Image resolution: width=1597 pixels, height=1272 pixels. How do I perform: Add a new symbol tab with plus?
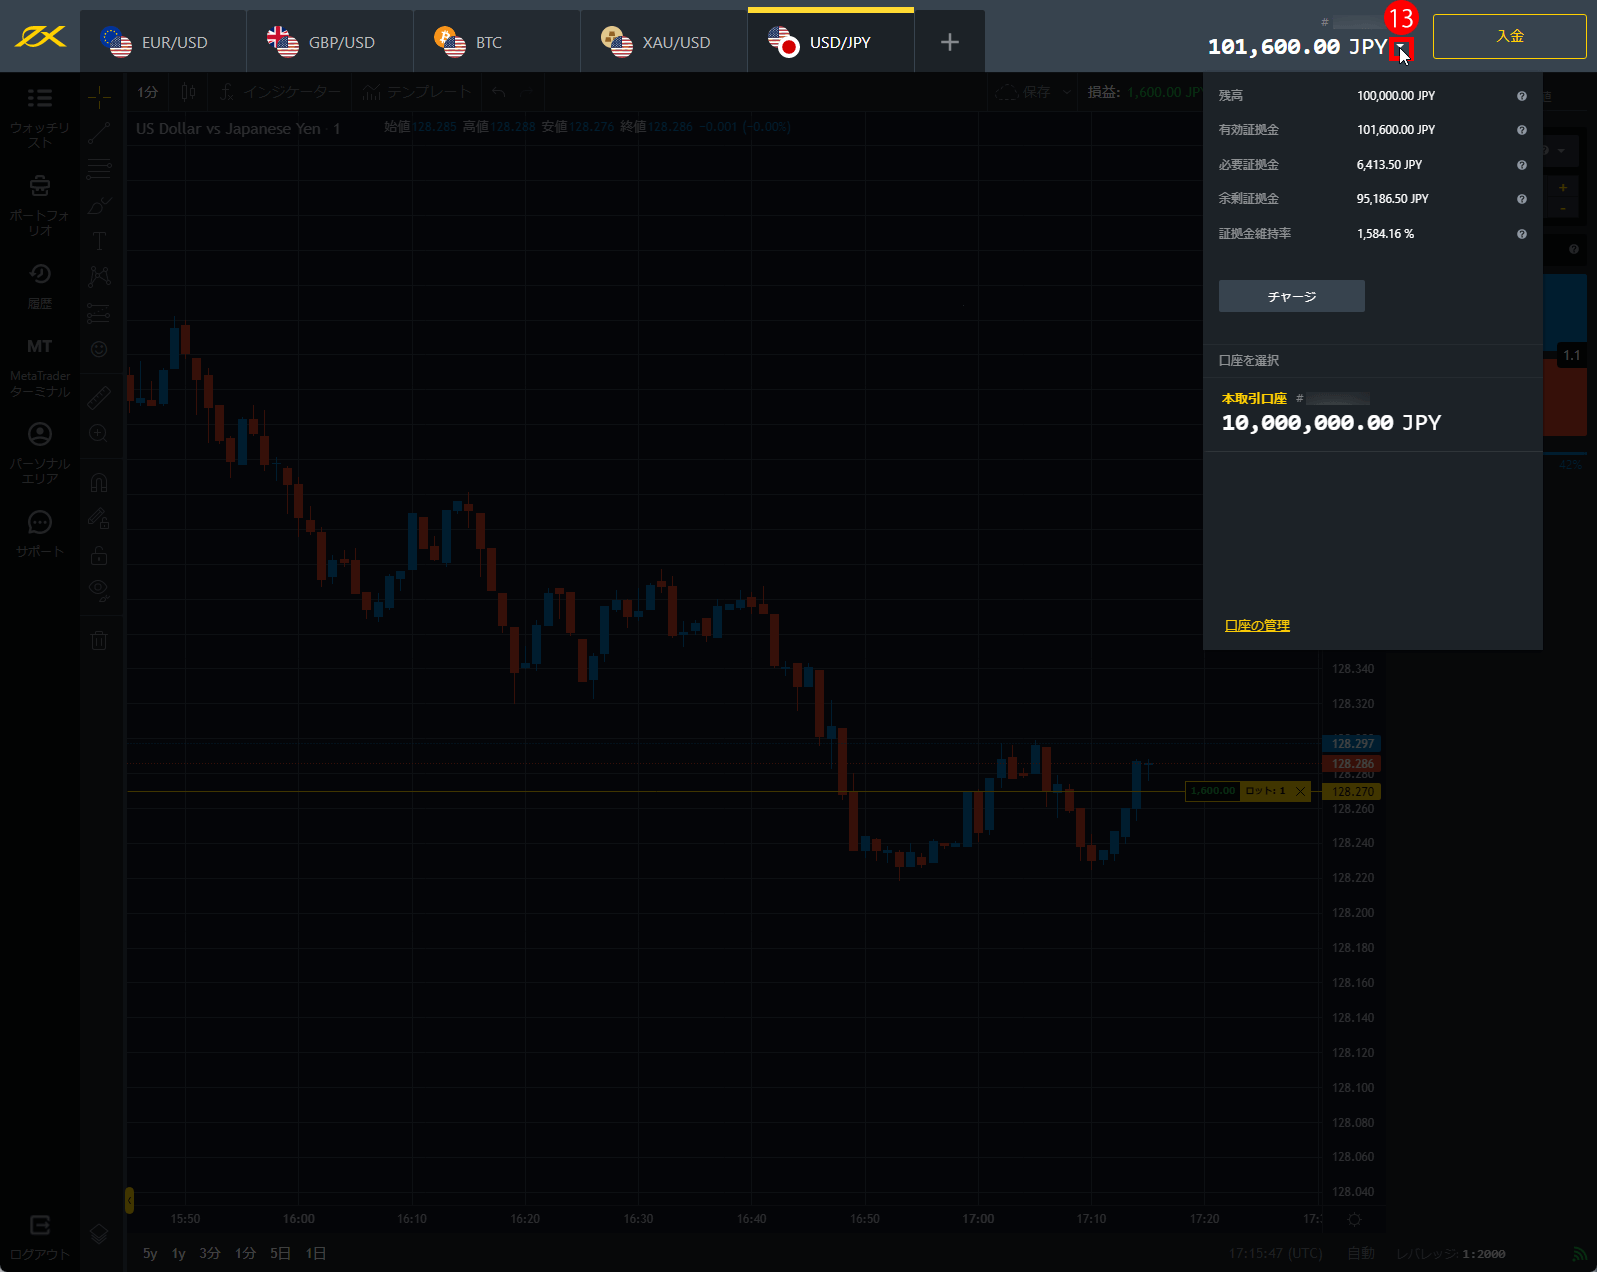[949, 42]
